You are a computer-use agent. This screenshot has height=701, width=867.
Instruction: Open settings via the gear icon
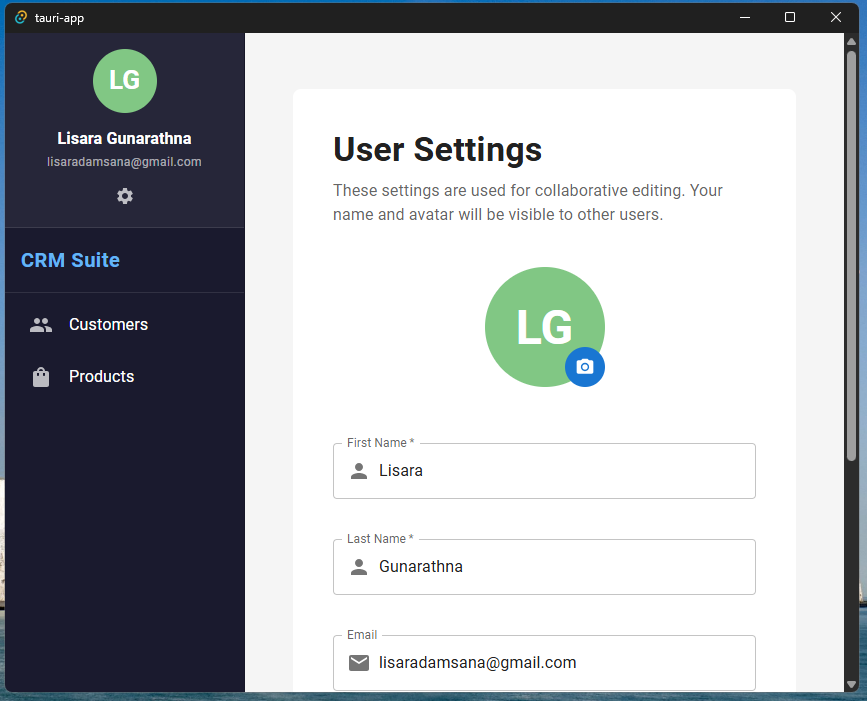[124, 196]
